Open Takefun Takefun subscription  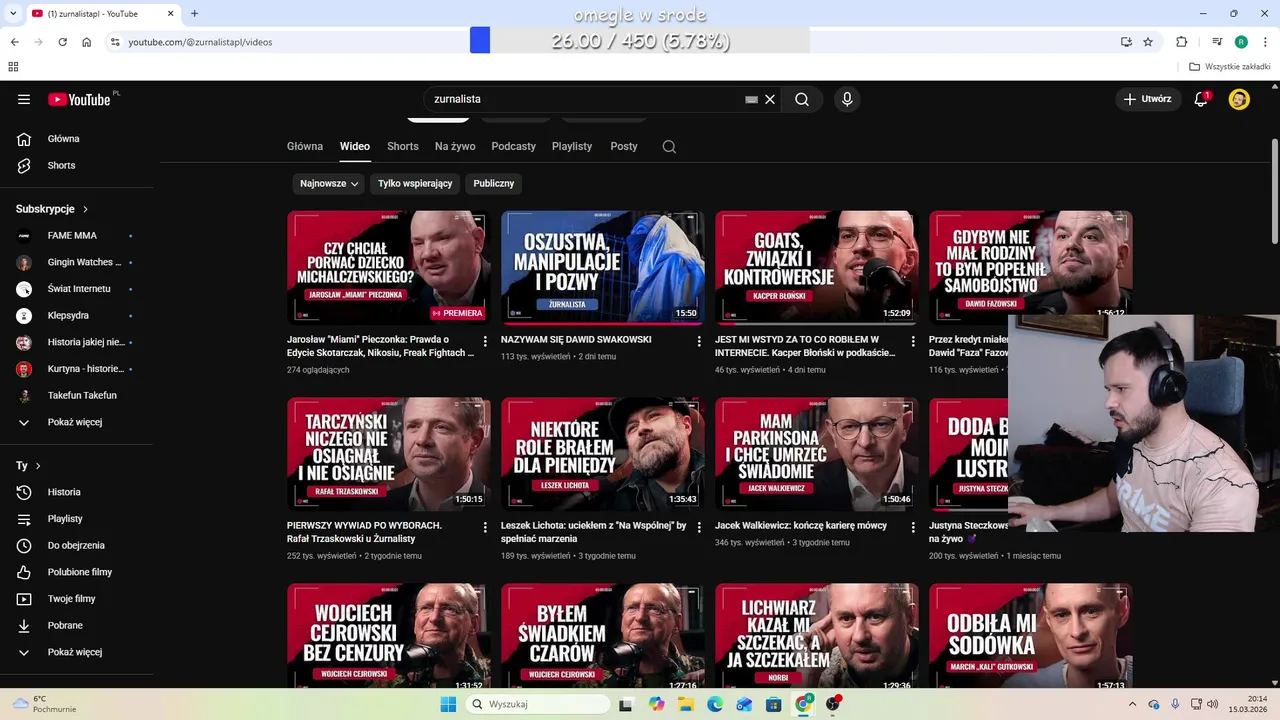coord(80,395)
